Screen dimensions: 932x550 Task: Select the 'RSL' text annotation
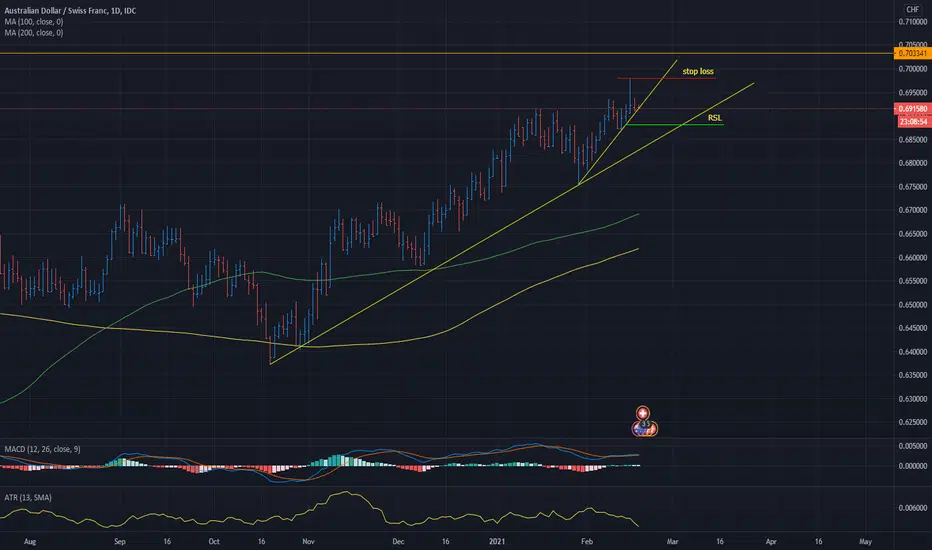point(714,118)
